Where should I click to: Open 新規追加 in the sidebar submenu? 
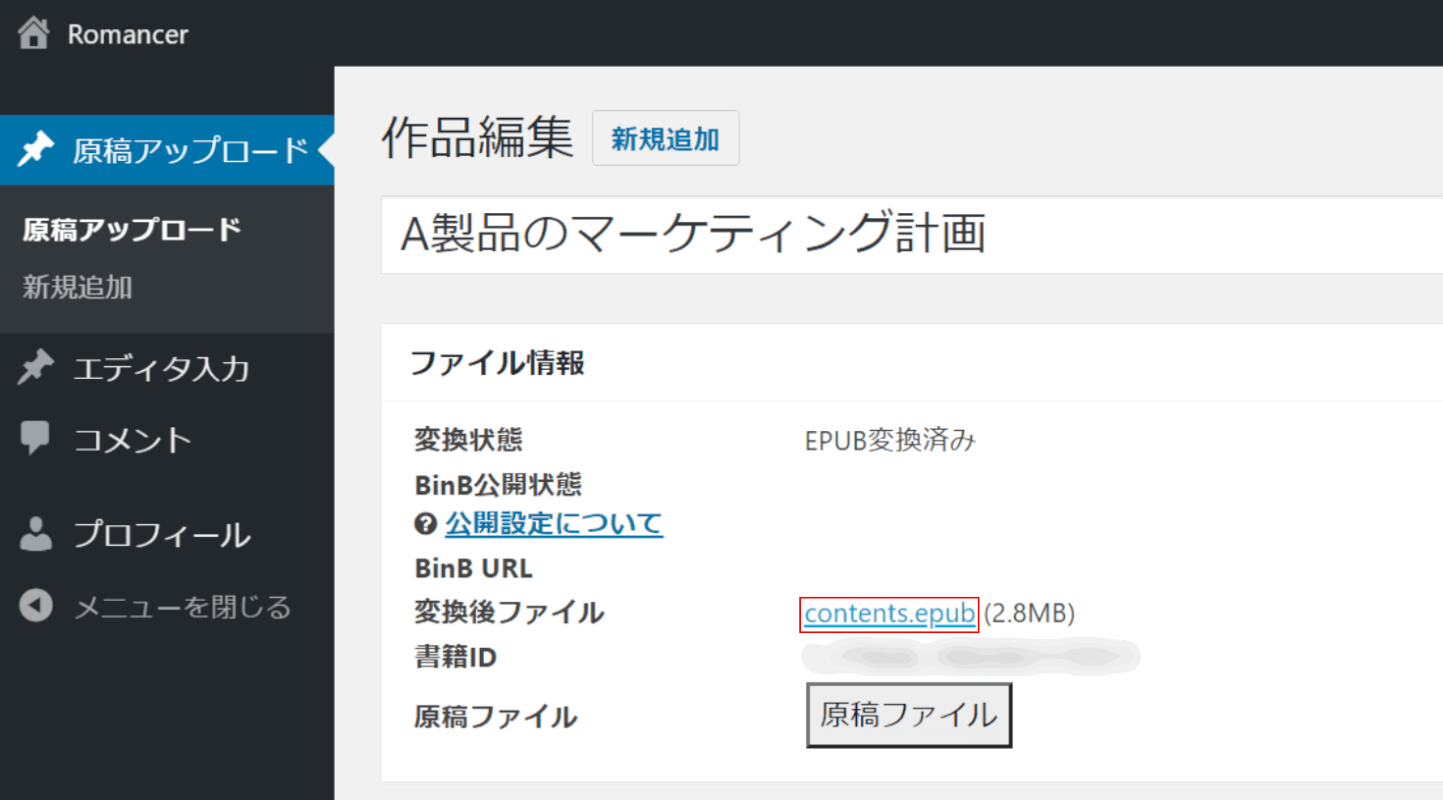78,288
